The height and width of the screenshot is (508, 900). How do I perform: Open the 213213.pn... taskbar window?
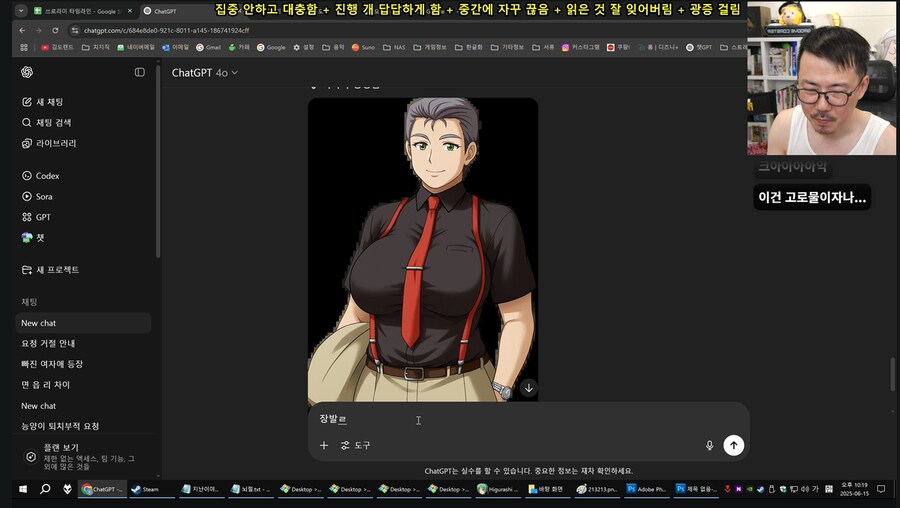pyautogui.click(x=596, y=489)
